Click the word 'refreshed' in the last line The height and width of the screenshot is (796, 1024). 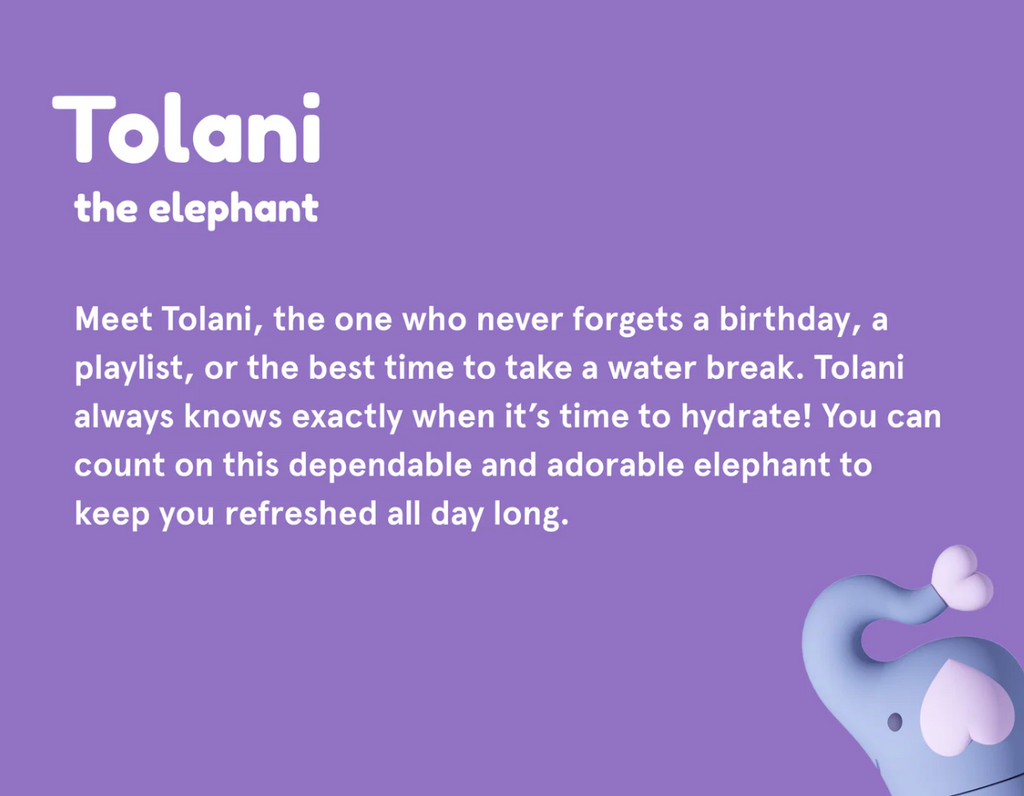pos(301,513)
